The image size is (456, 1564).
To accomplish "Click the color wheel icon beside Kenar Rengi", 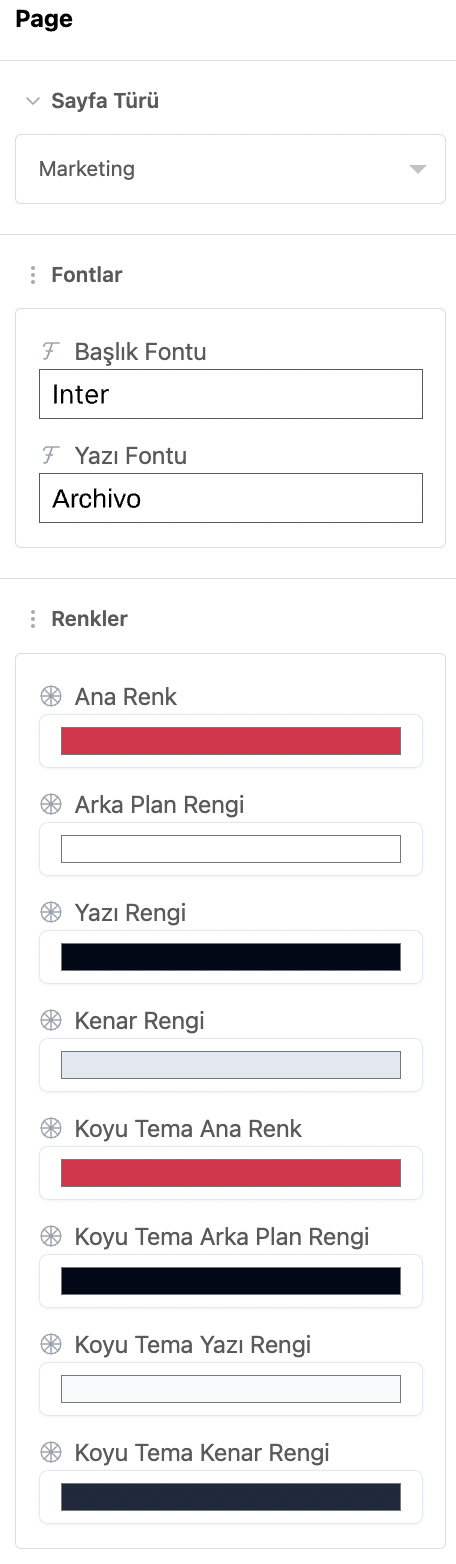I will pos(50,1020).
